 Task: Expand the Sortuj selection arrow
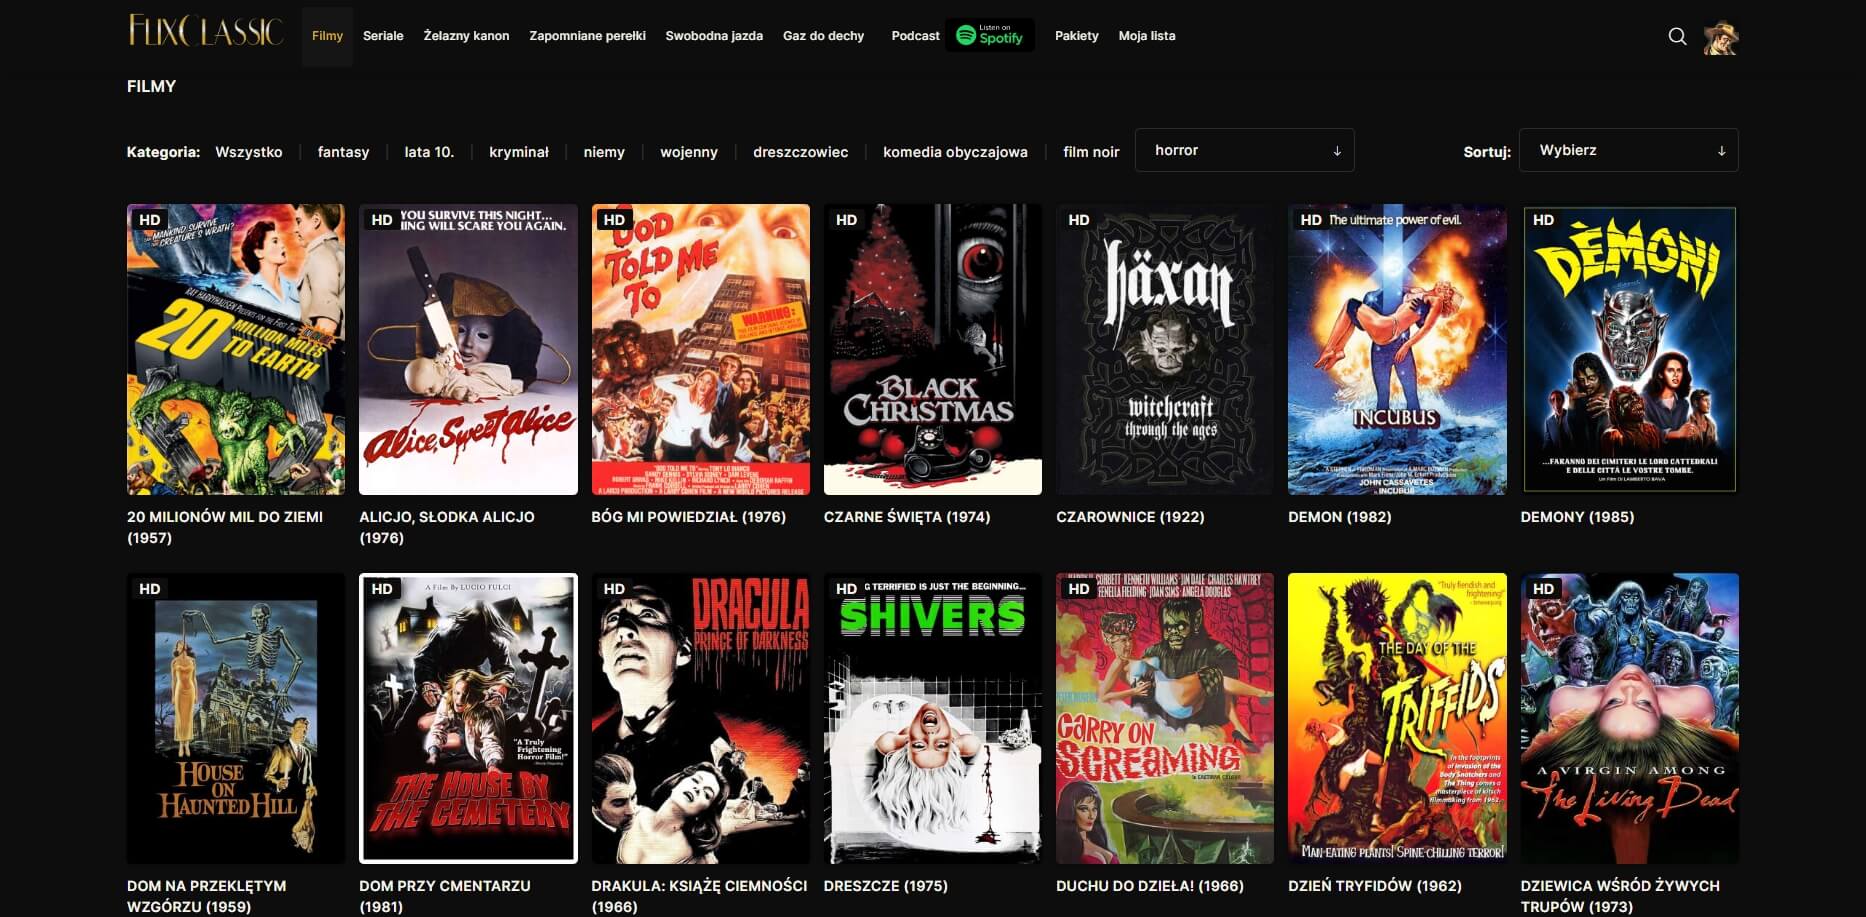click(x=1721, y=151)
